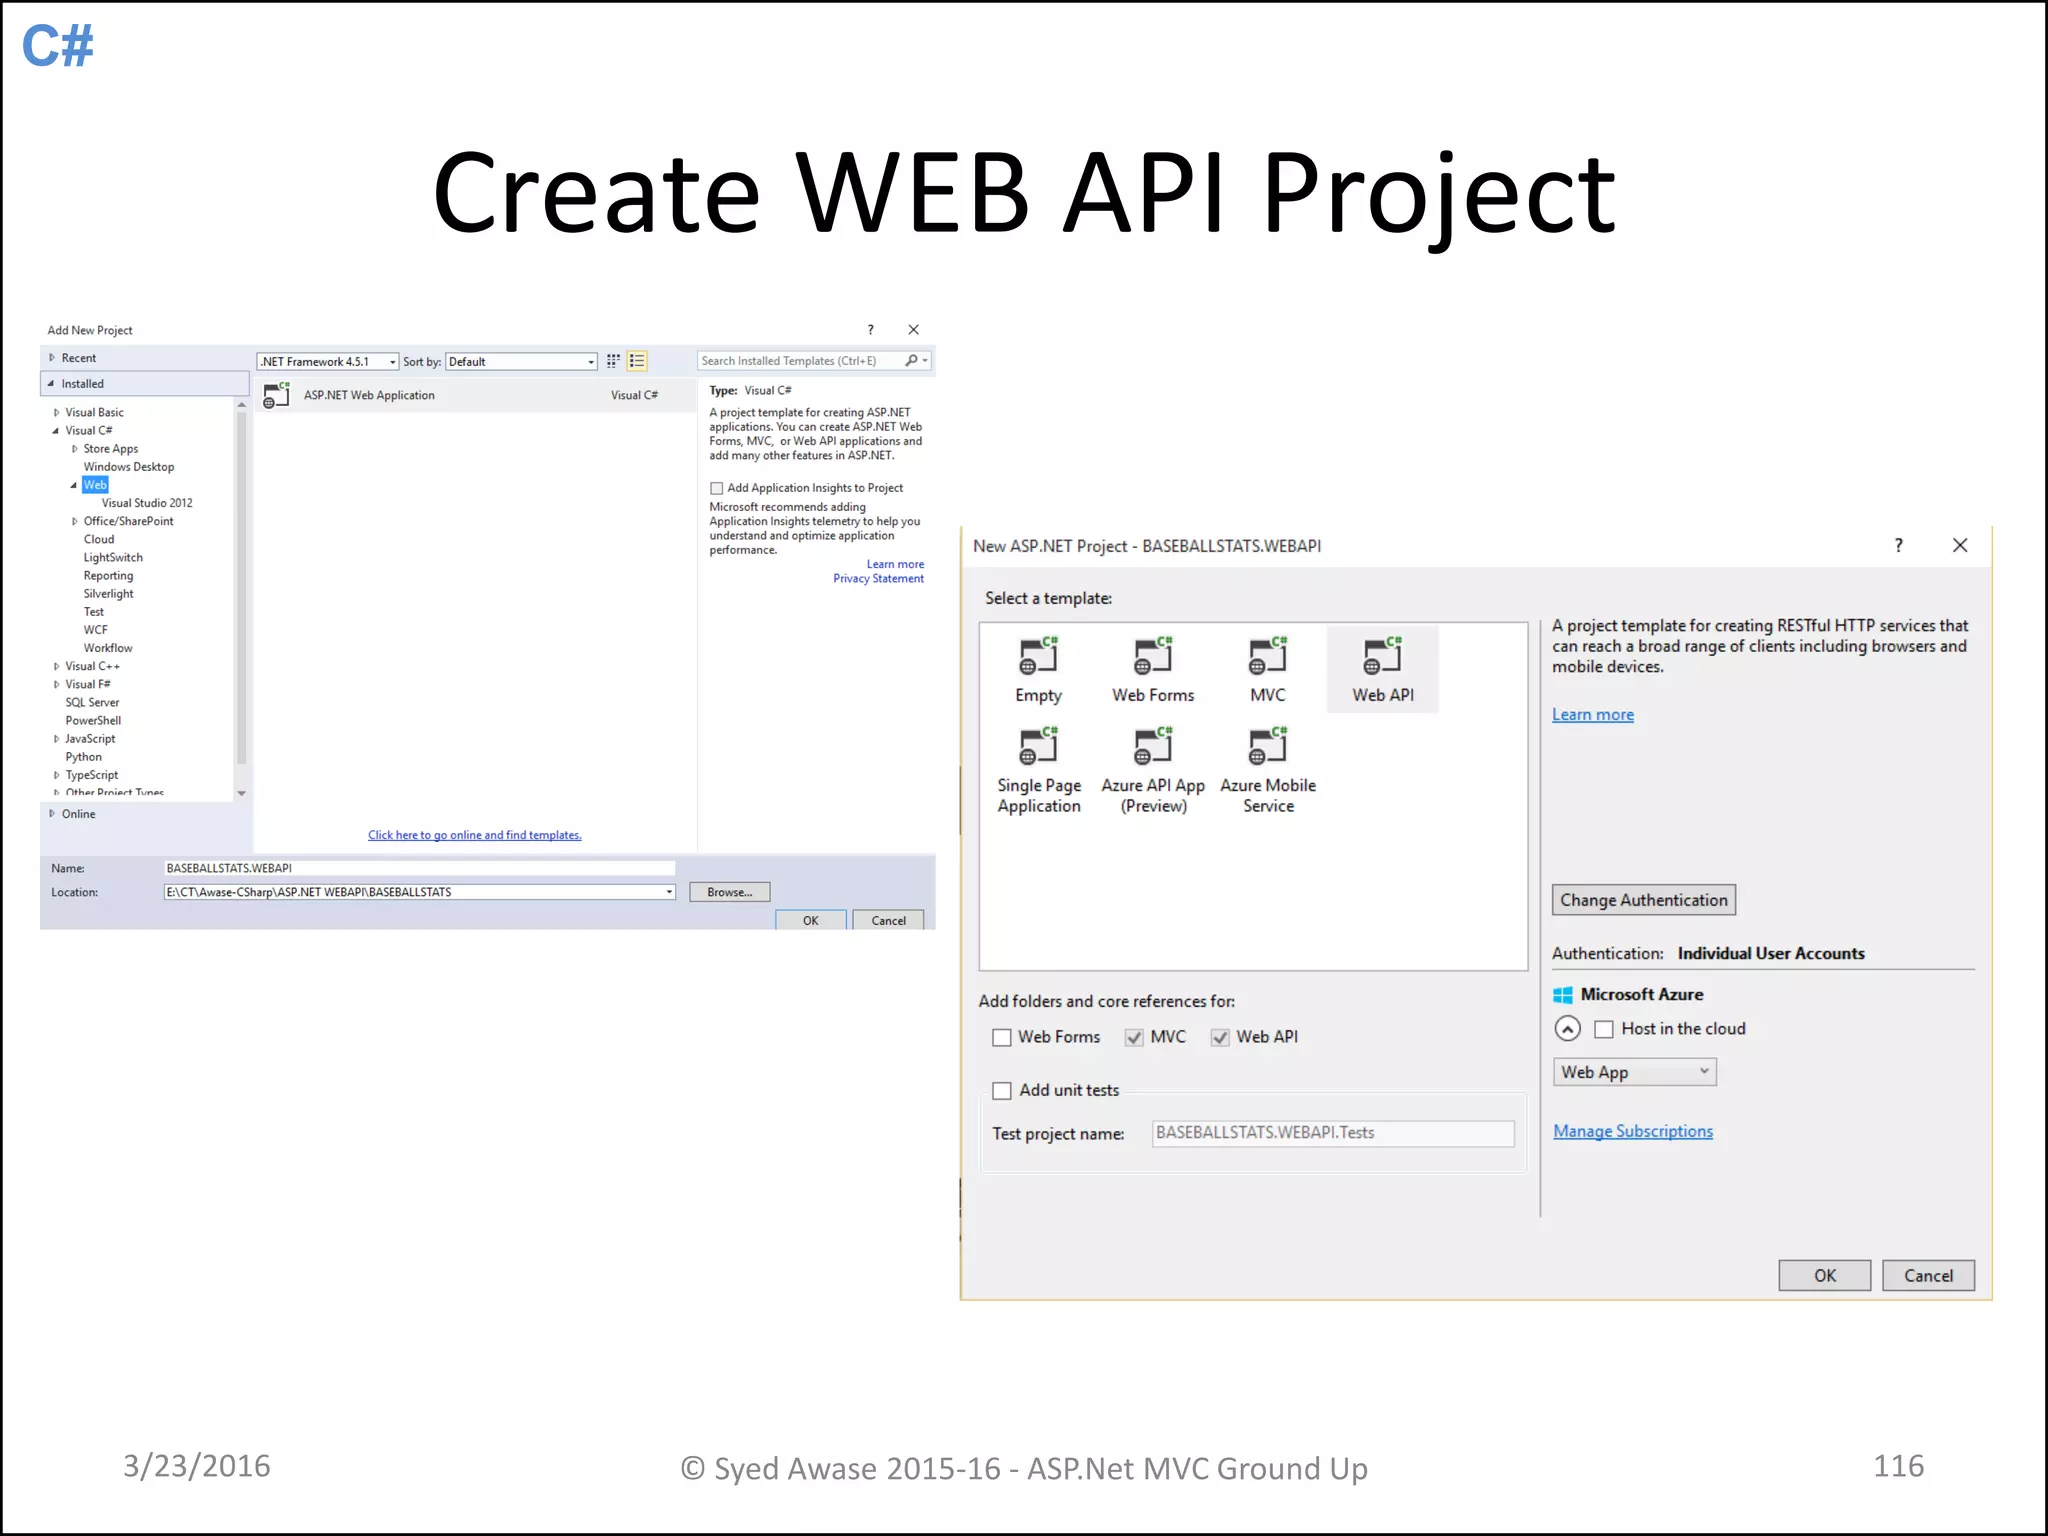Switch to medium icons list view

pos(637,361)
